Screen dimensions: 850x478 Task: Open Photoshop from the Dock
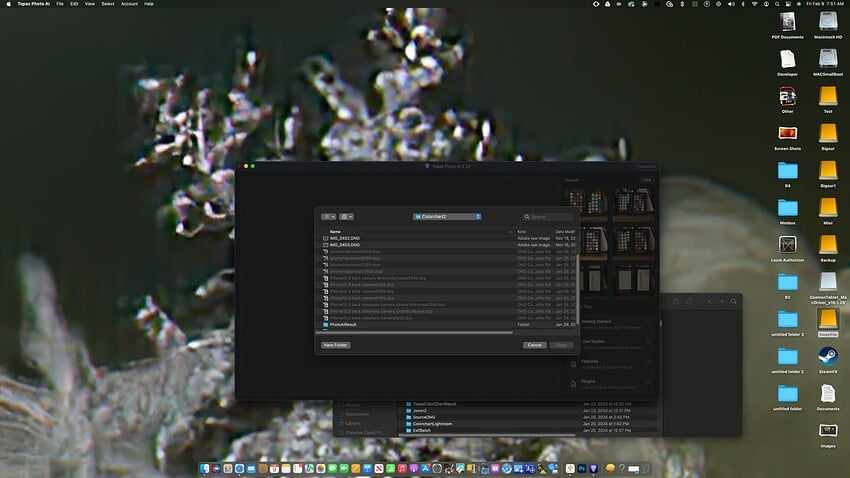[582, 468]
